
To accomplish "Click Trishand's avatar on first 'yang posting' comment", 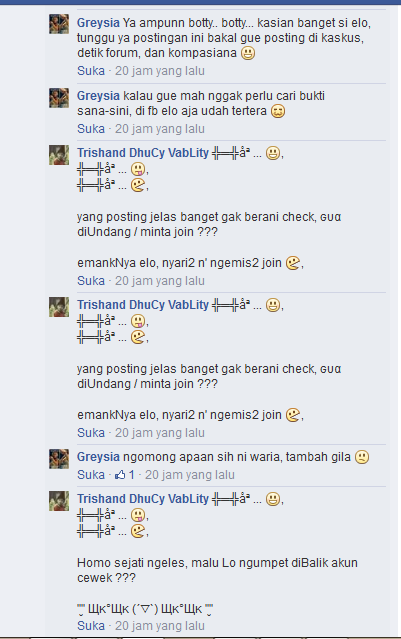I will (59, 155).
